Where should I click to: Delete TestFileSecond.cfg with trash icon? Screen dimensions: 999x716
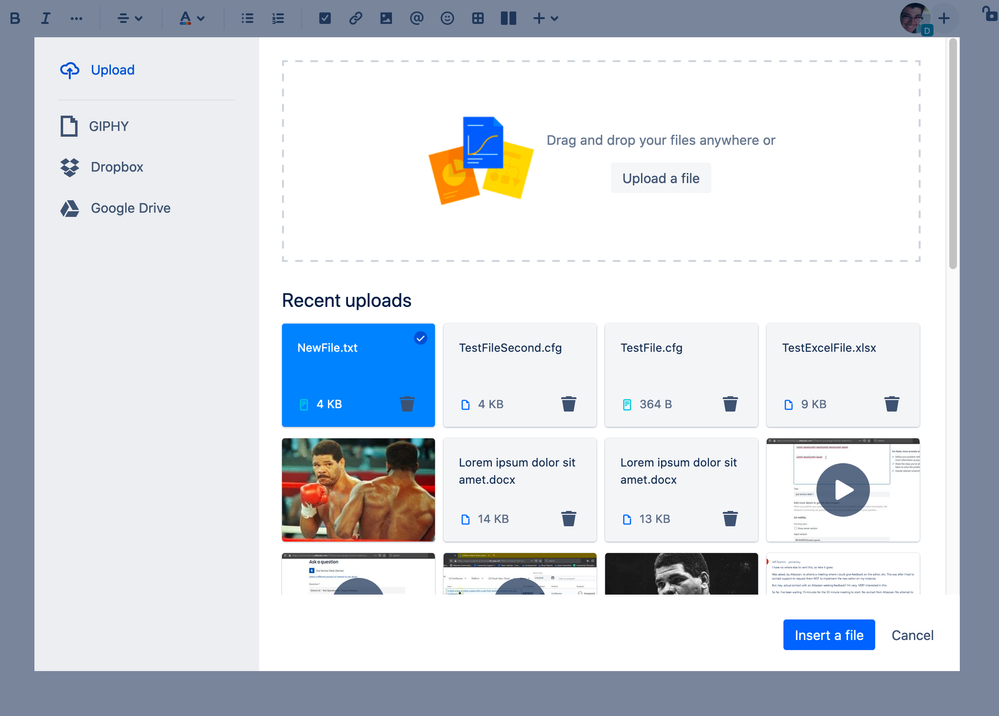pos(569,404)
